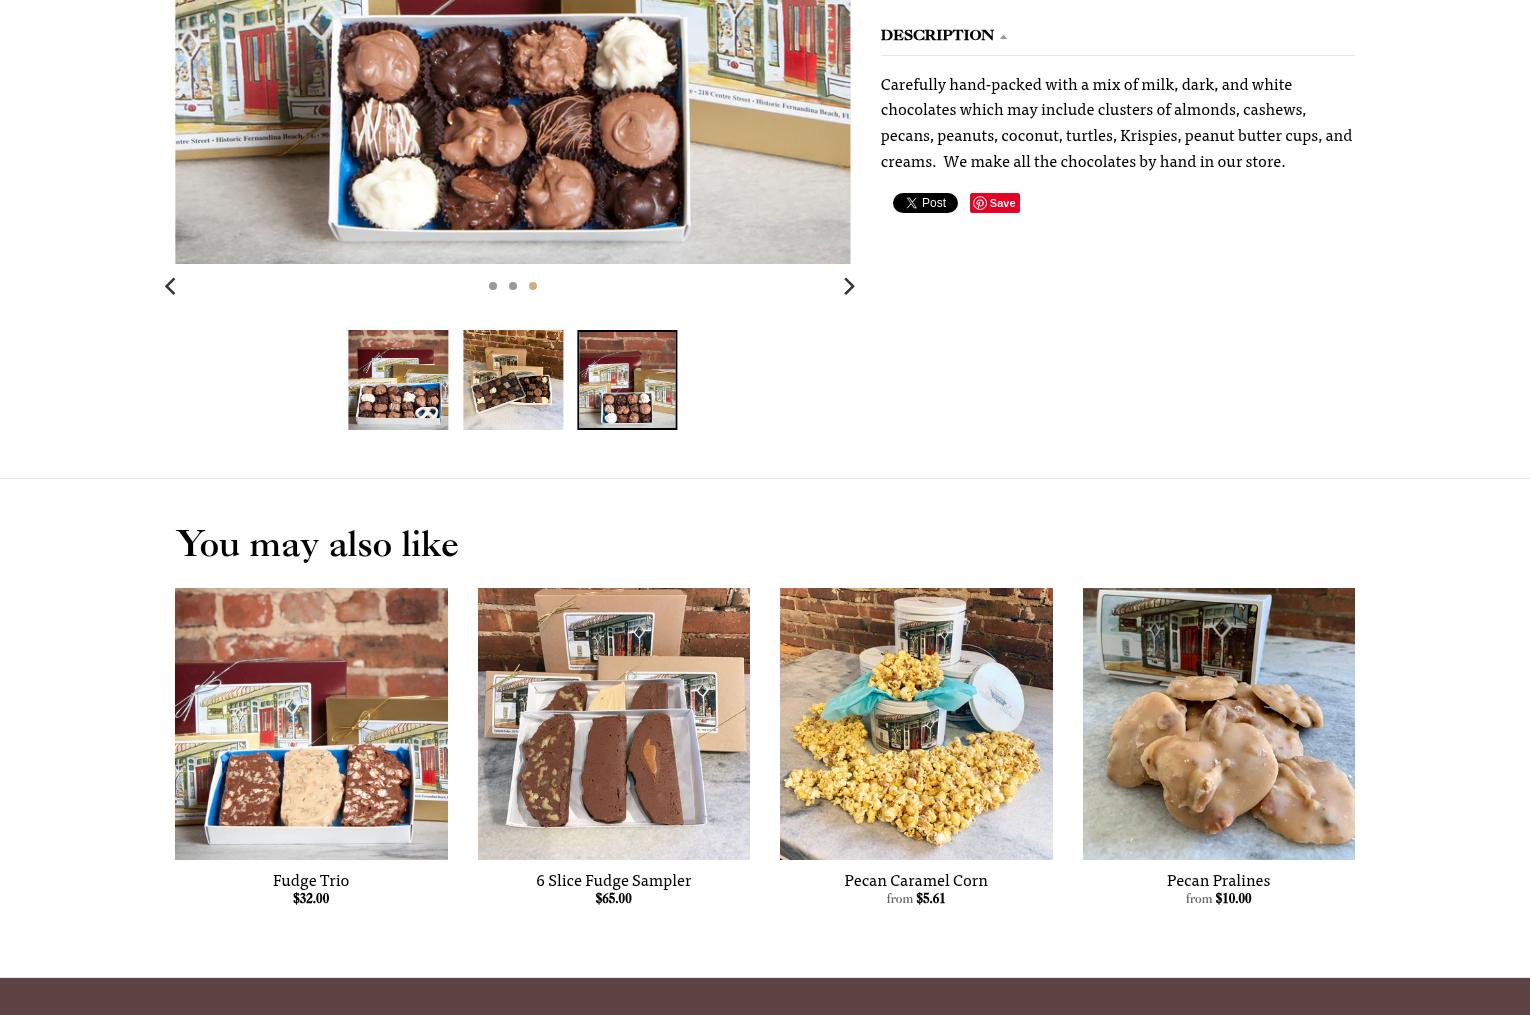Open the Pecan Caramel Corn image
Screen dimensions: 1530x1015
[x=916, y=724]
